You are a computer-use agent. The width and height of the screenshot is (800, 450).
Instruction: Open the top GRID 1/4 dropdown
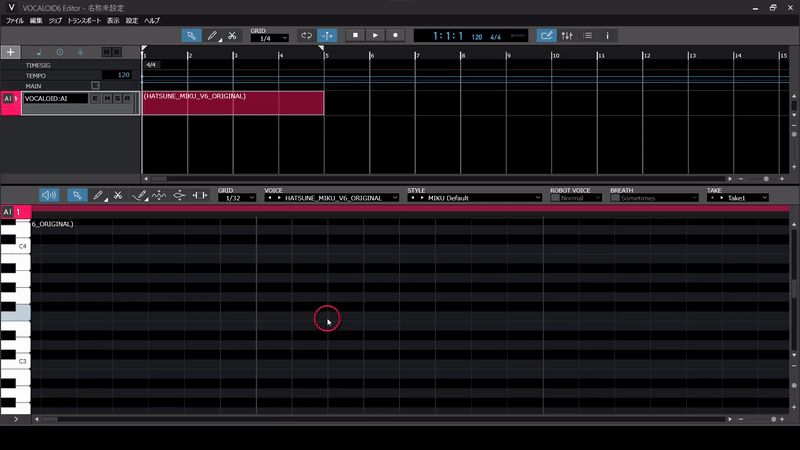270,38
